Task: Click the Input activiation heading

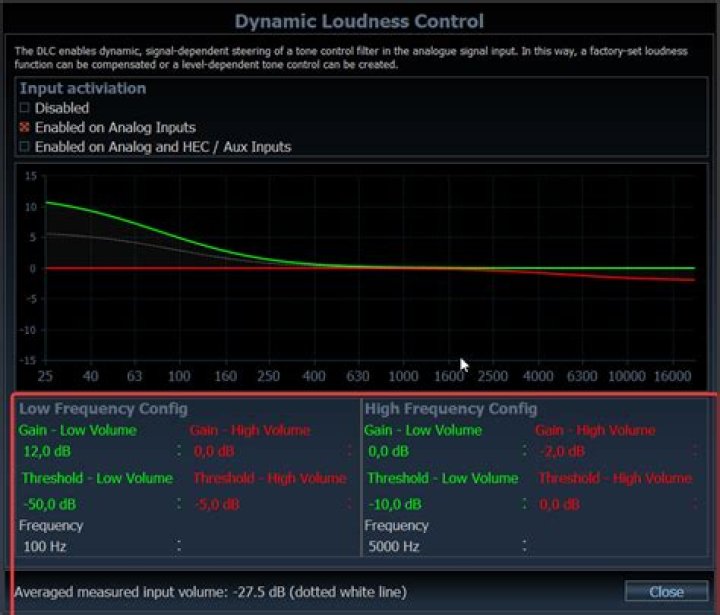Action: tap(83, 88)
